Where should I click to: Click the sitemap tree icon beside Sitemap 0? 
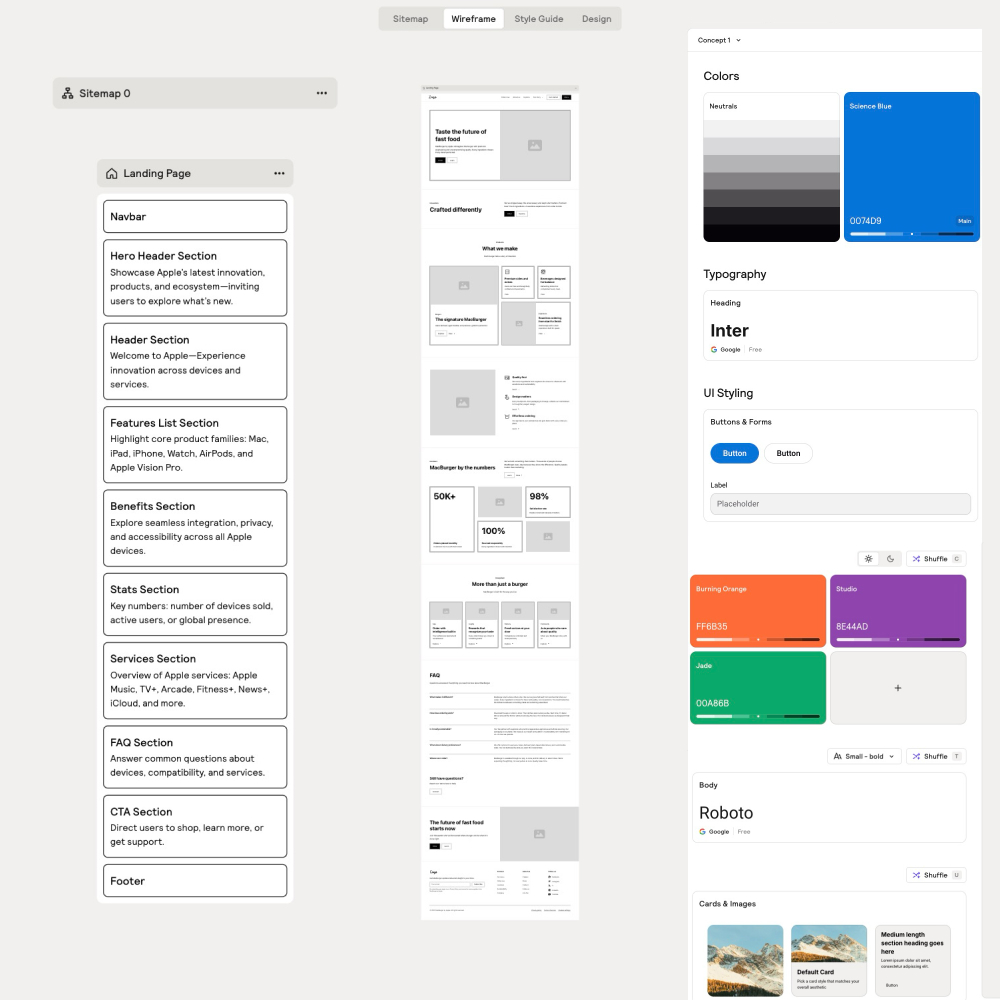tap(68, 93)
